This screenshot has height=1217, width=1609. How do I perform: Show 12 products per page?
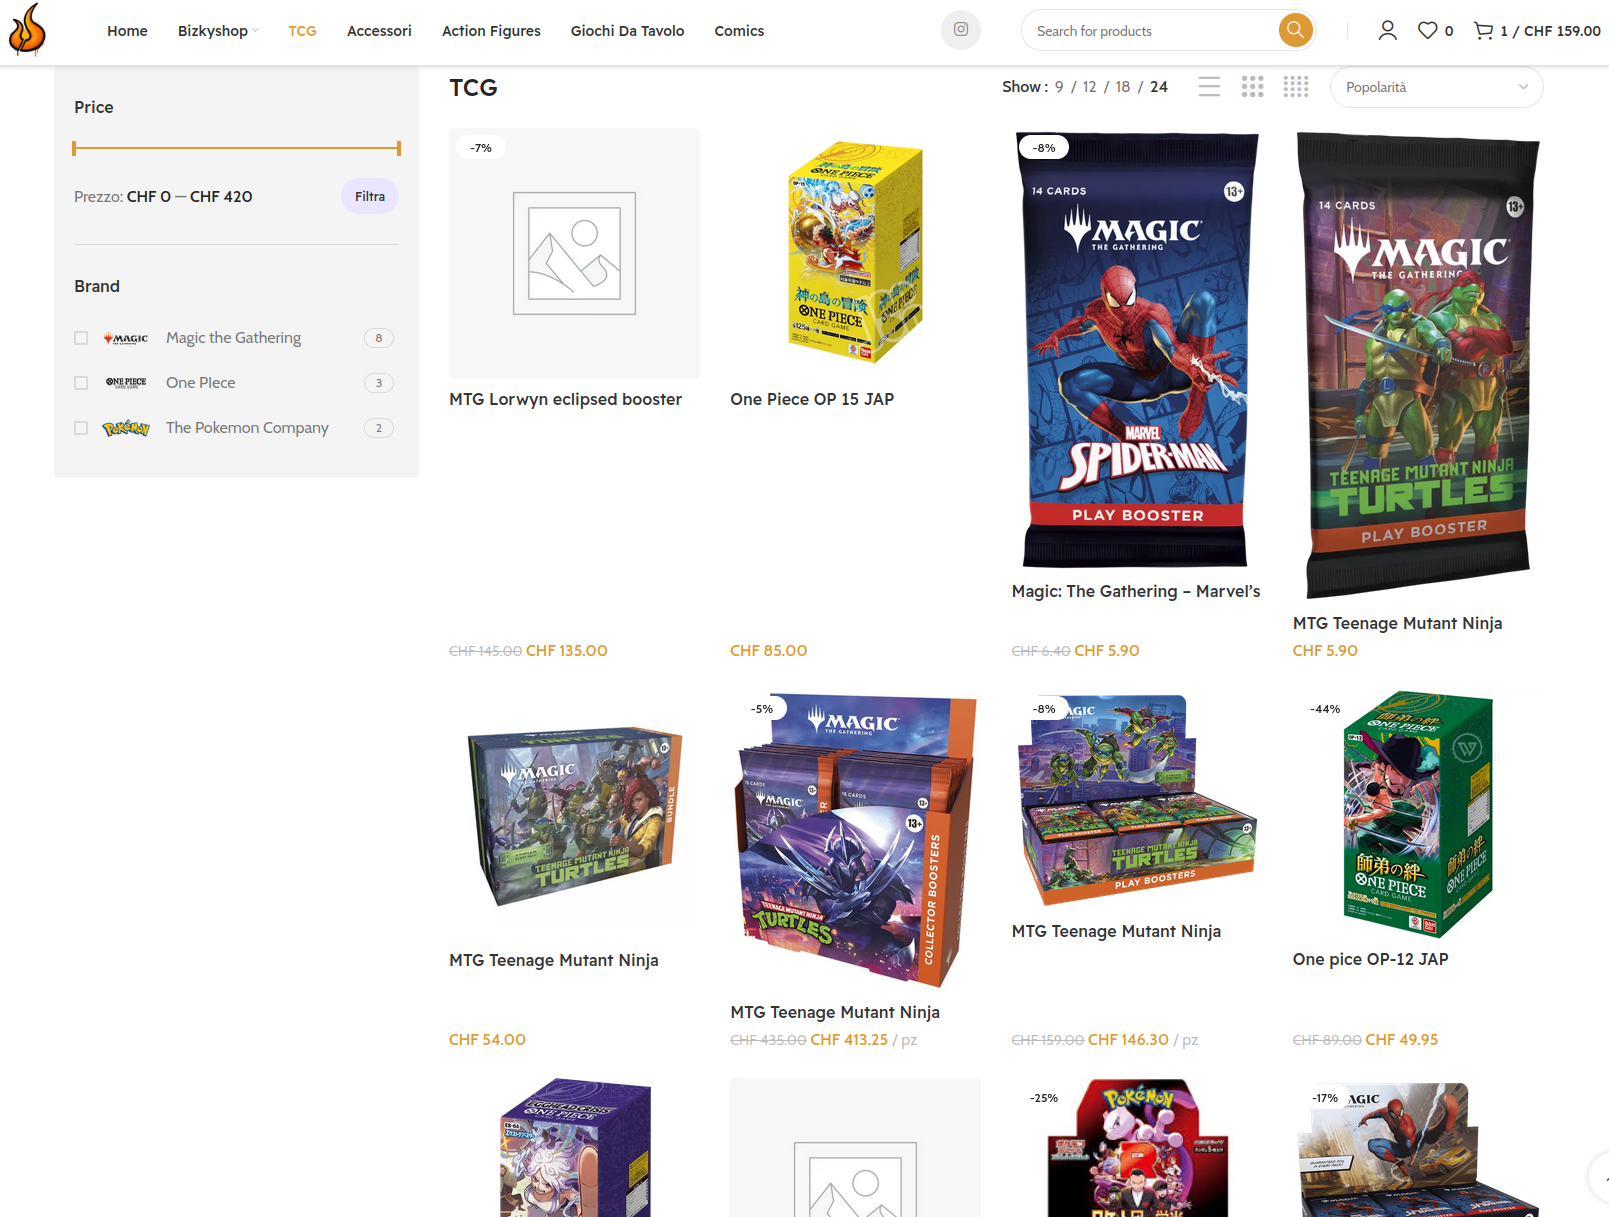tap(1089, 87)
